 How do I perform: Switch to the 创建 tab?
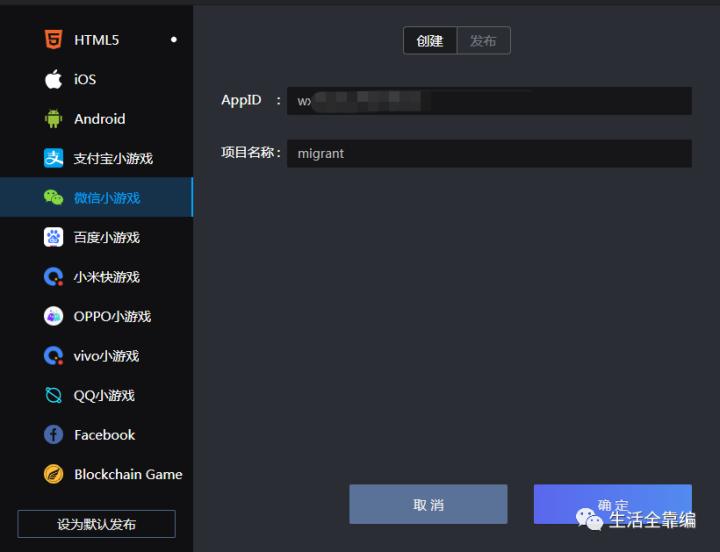[x=430, y=40]
